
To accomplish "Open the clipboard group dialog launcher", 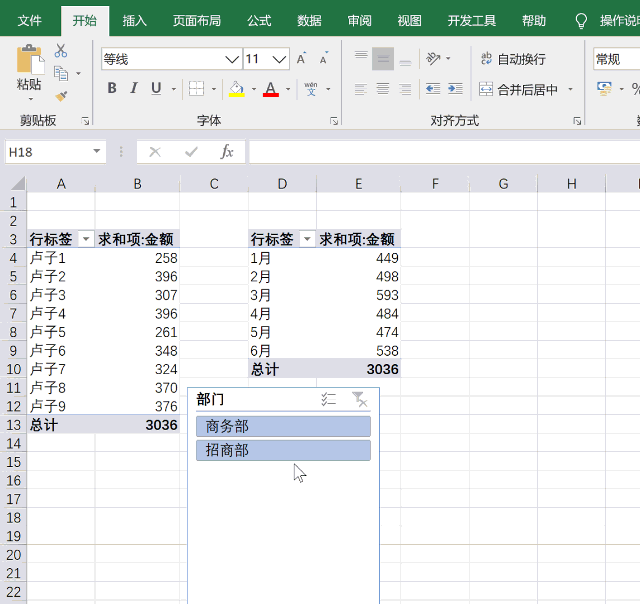I will pos(85,121).
